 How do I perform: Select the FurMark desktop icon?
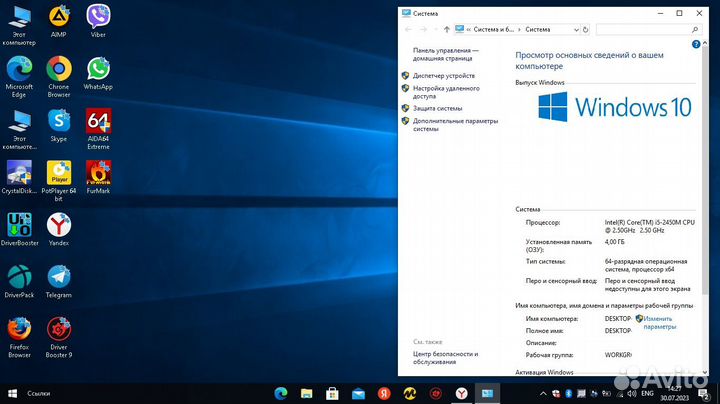tap(98, 177)
